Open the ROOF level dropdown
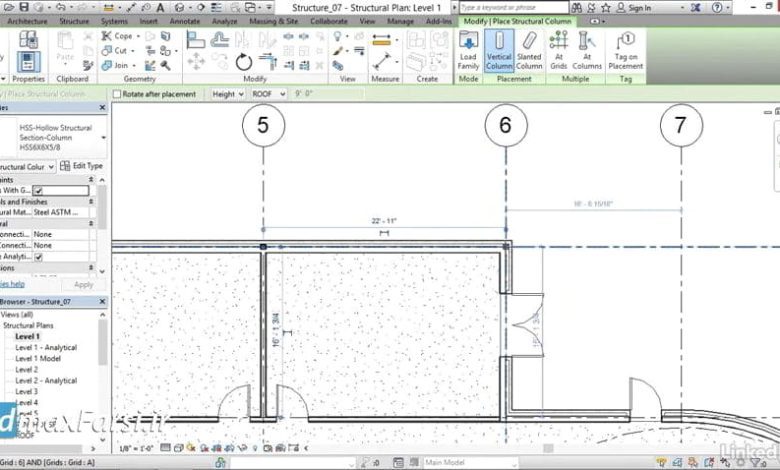The height and width of the screenshot is (470, 780). click(x=268, y=94)
